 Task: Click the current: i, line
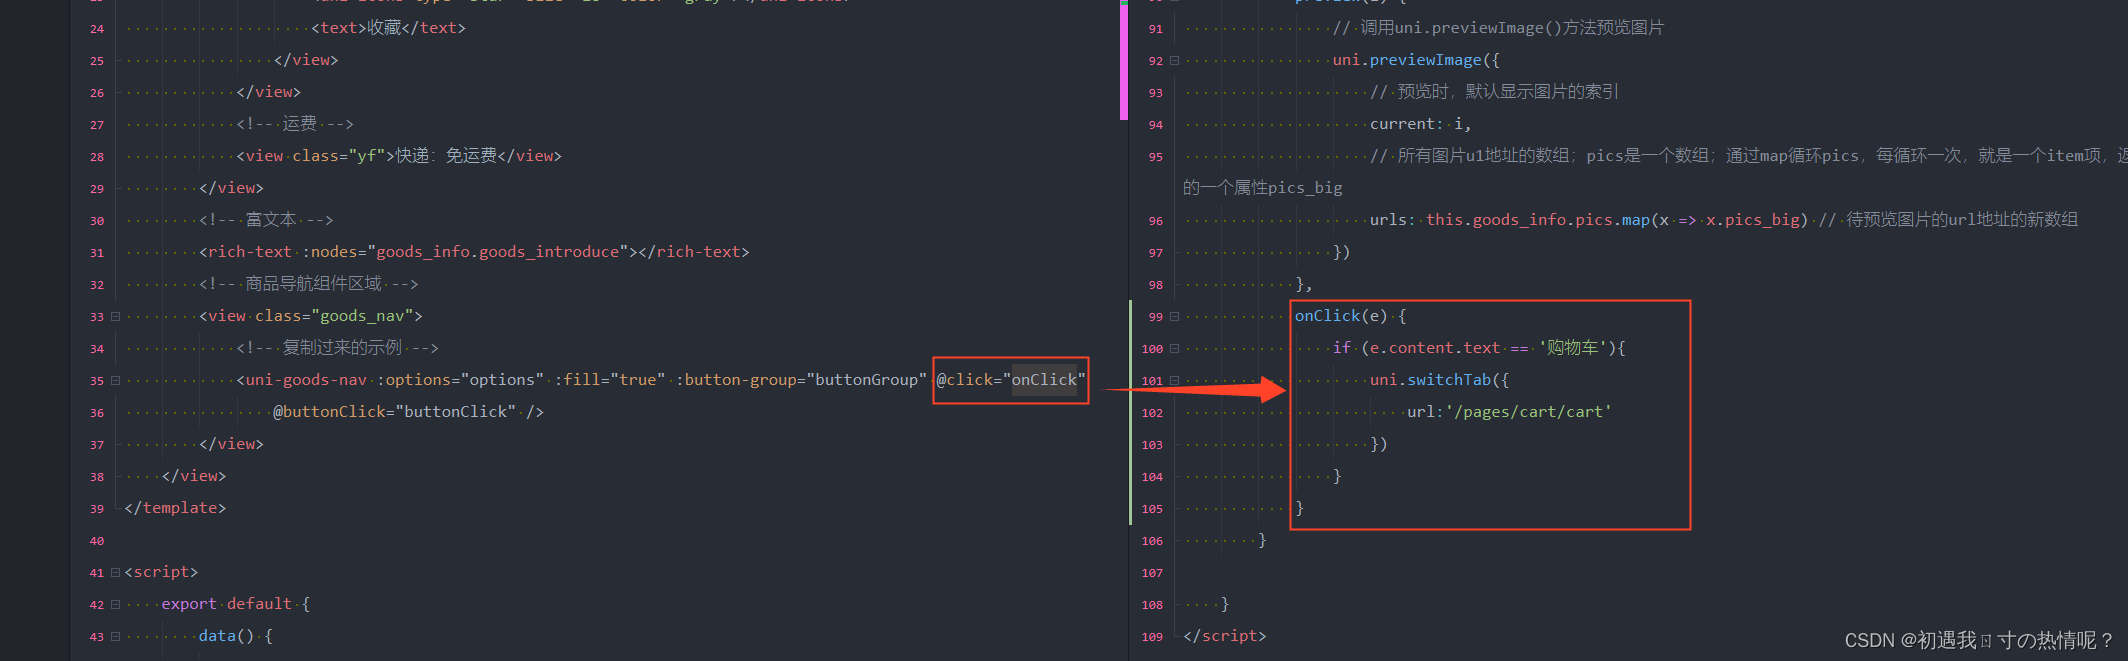tap(1420, 124)
